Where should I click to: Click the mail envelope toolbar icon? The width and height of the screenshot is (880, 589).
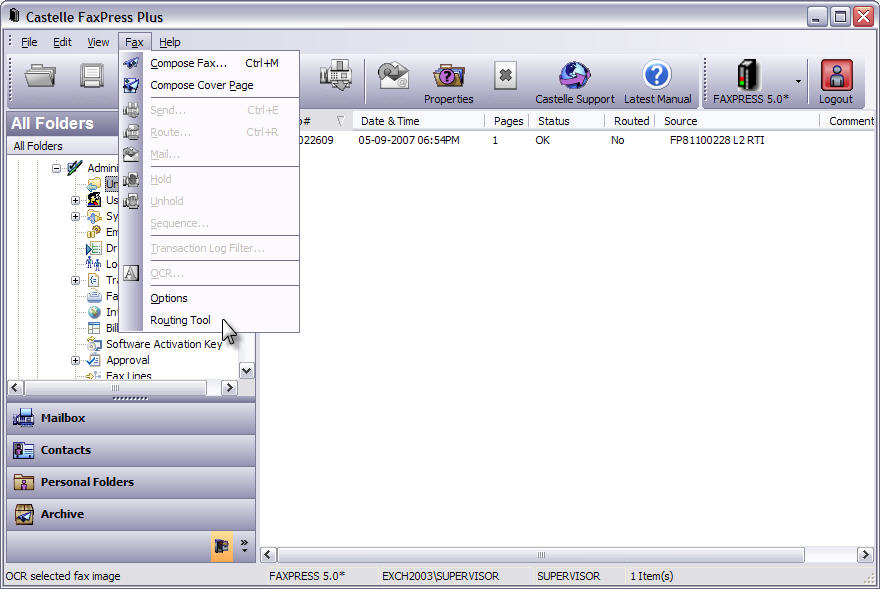393,76
